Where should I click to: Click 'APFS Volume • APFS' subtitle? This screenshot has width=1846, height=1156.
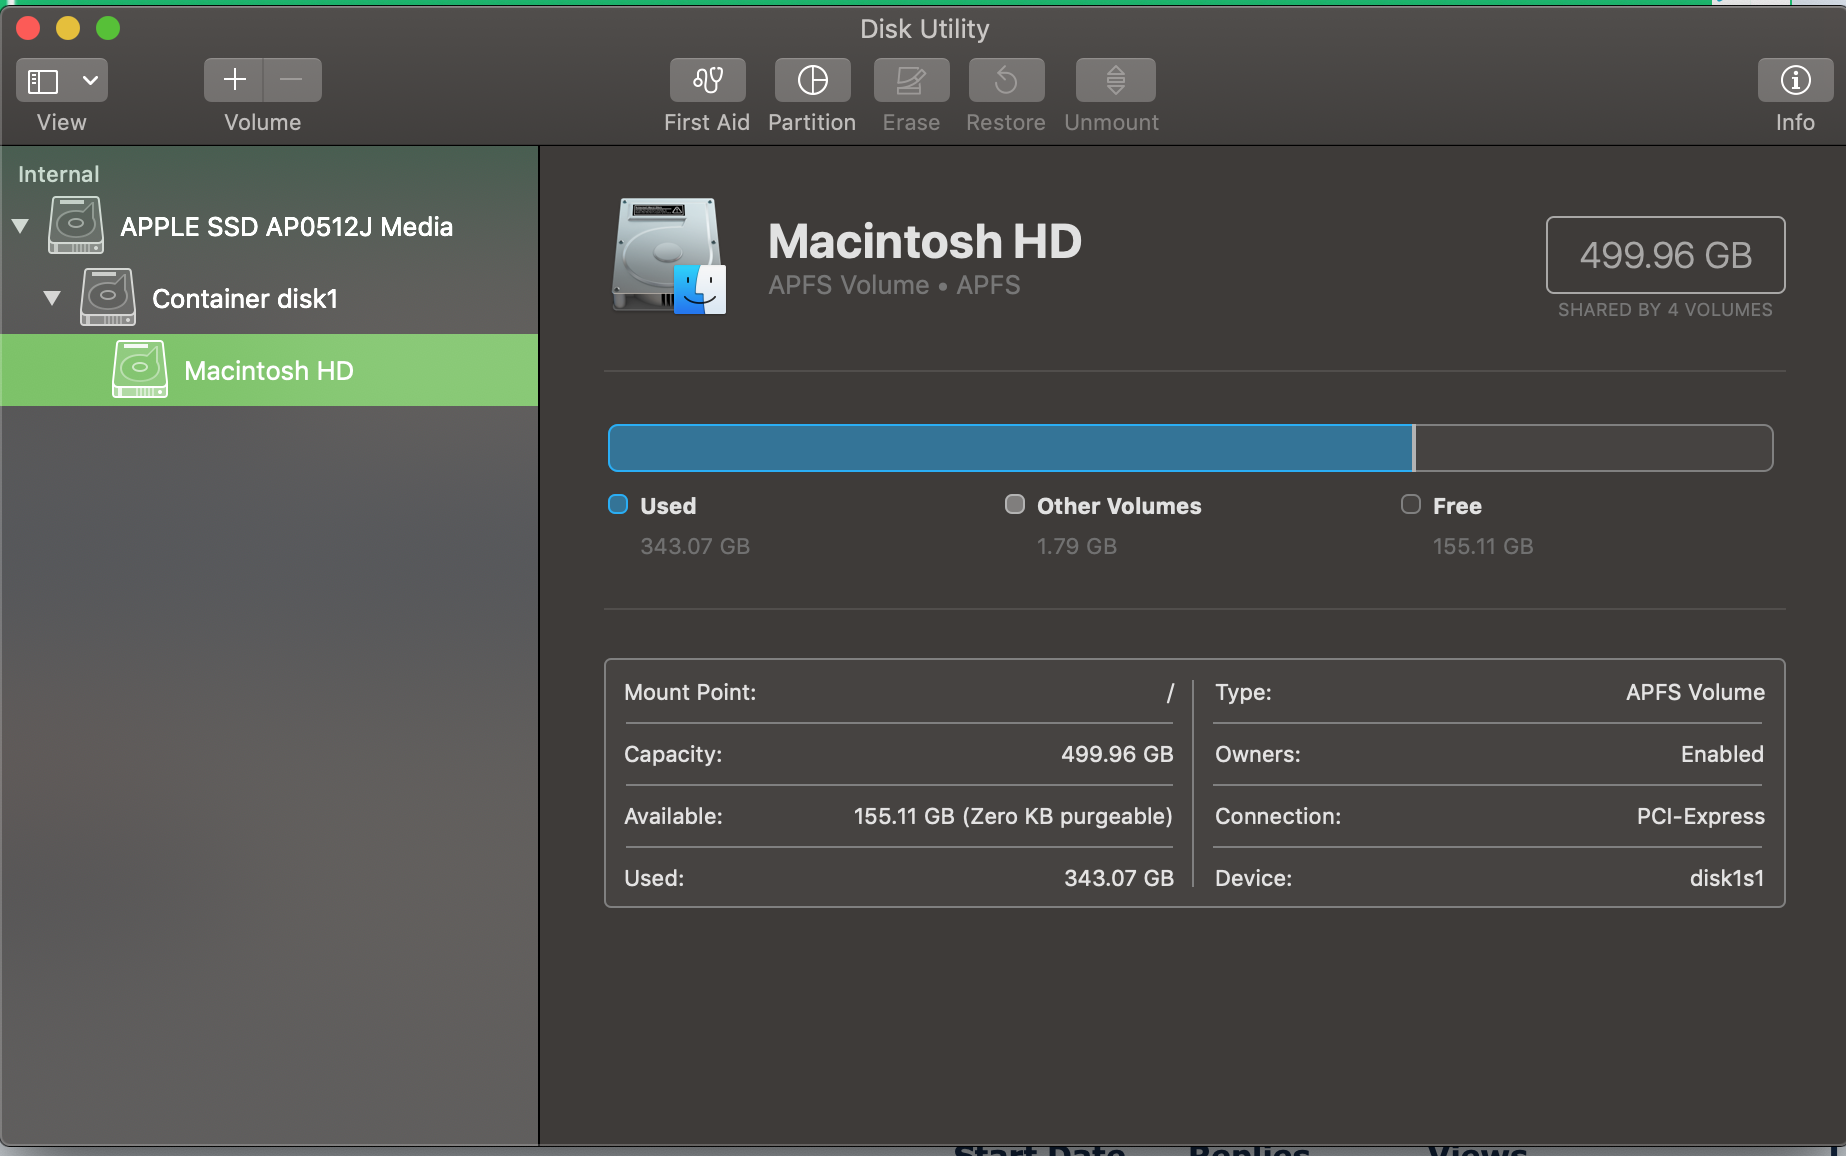tap(894, 285)
